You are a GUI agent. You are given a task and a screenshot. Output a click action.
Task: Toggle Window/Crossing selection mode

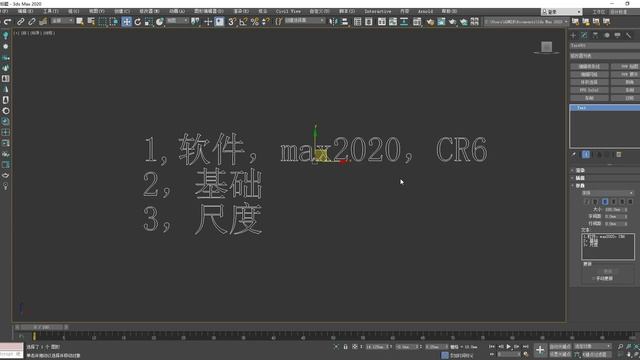(114, 22)
